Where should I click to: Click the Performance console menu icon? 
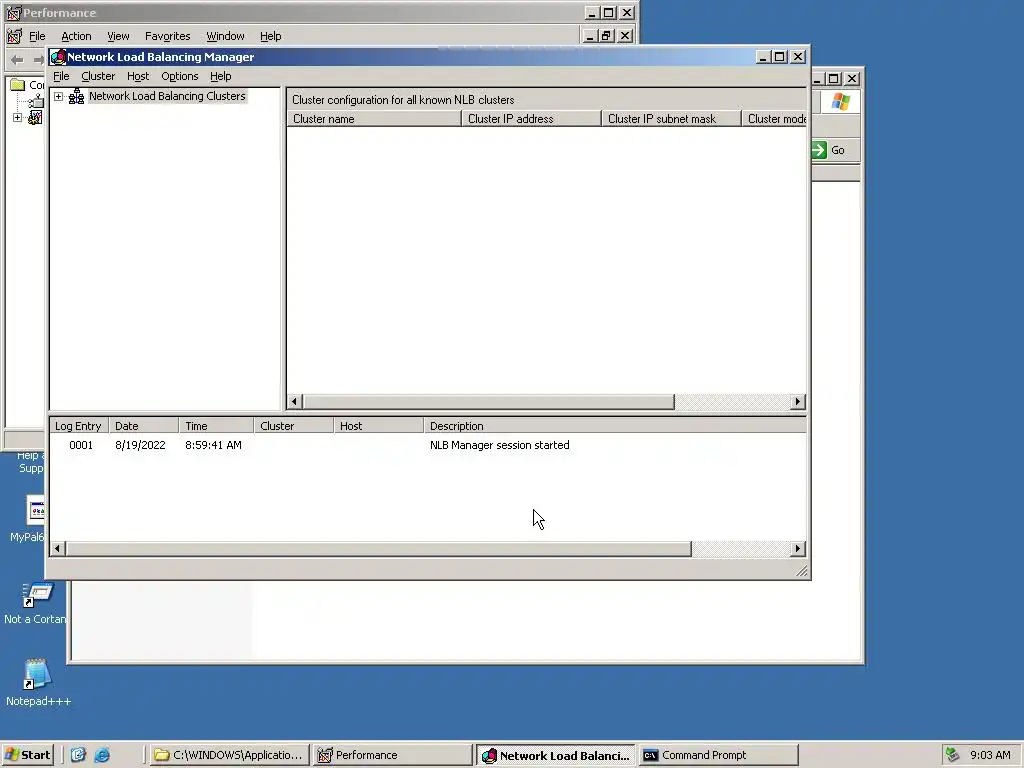coord(14,36)
